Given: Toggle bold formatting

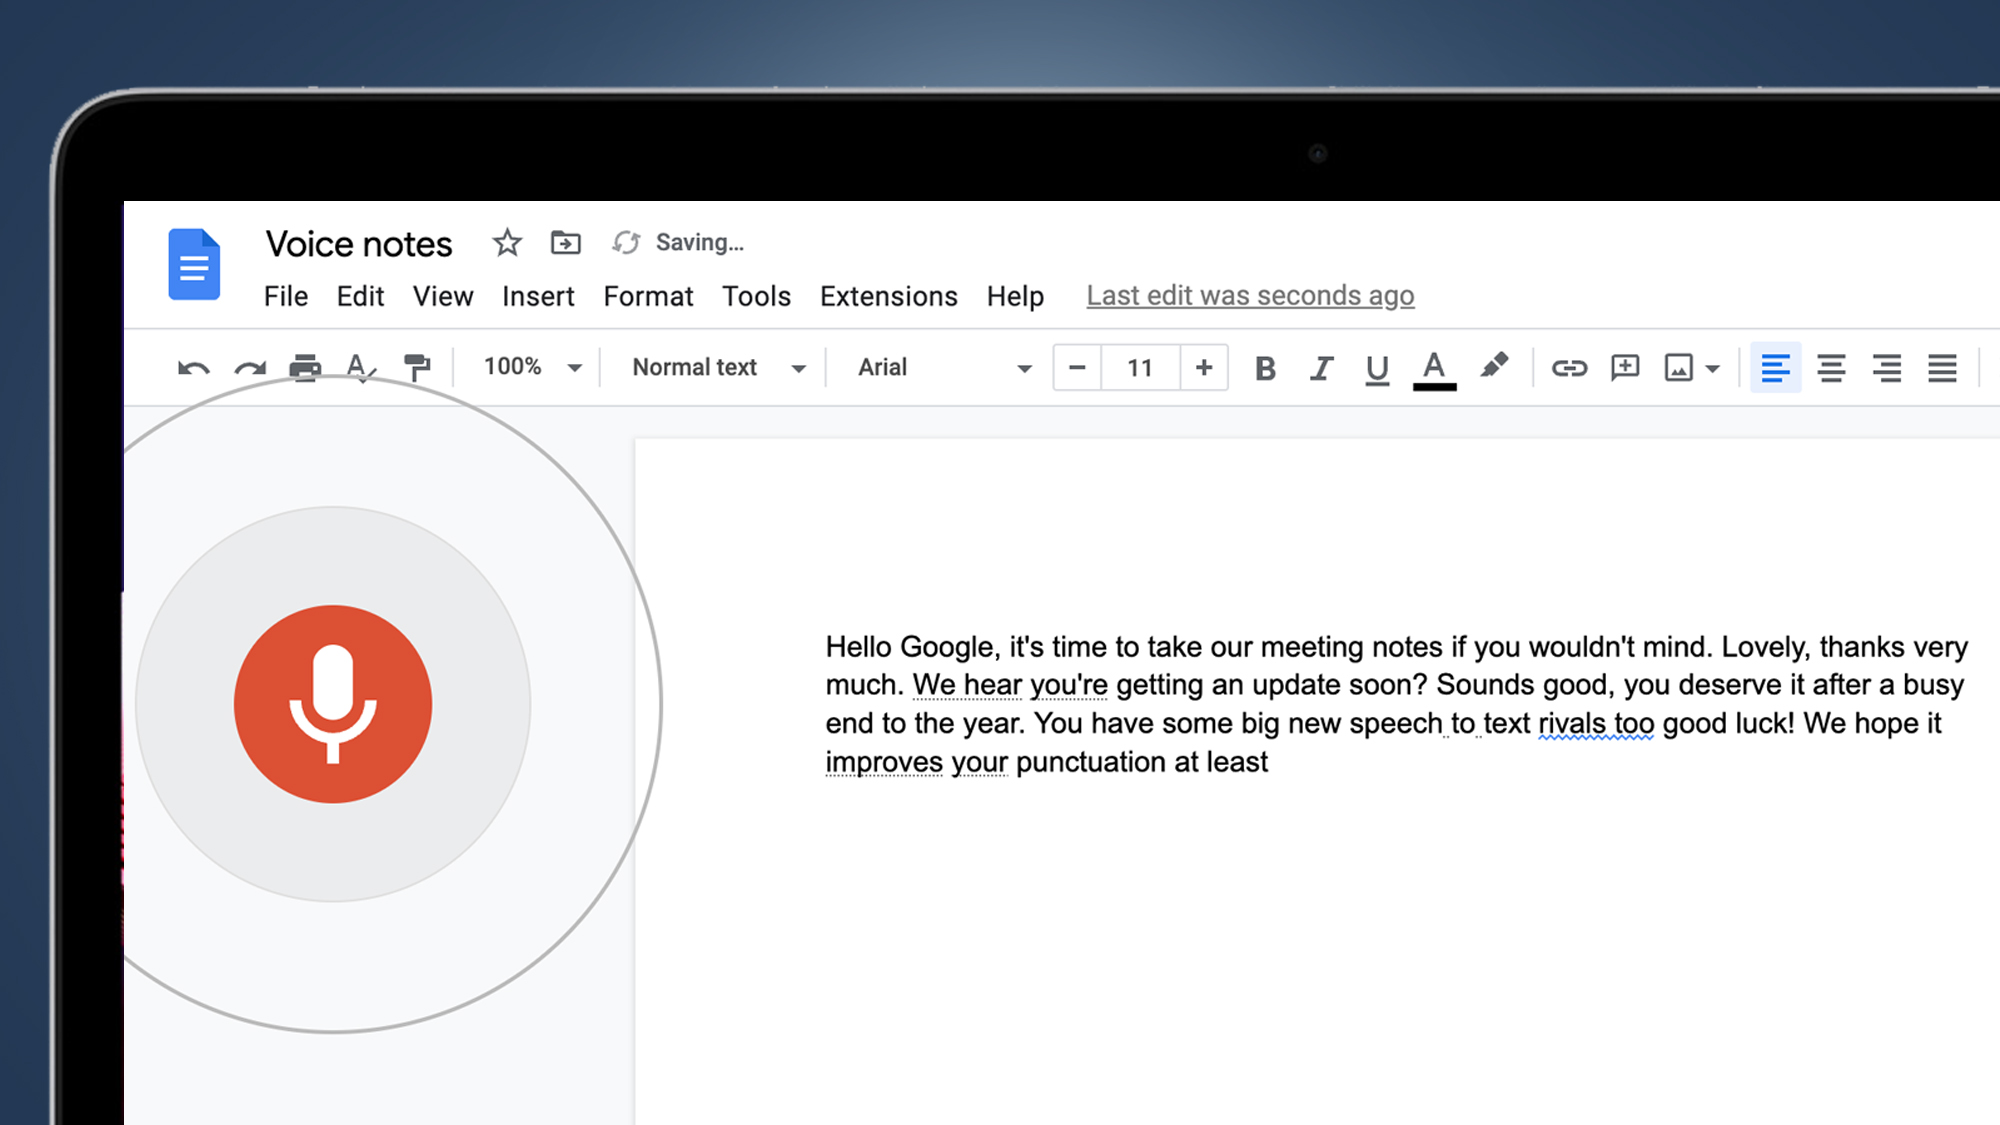Looking at the screenshot, I should (1265, 368).
